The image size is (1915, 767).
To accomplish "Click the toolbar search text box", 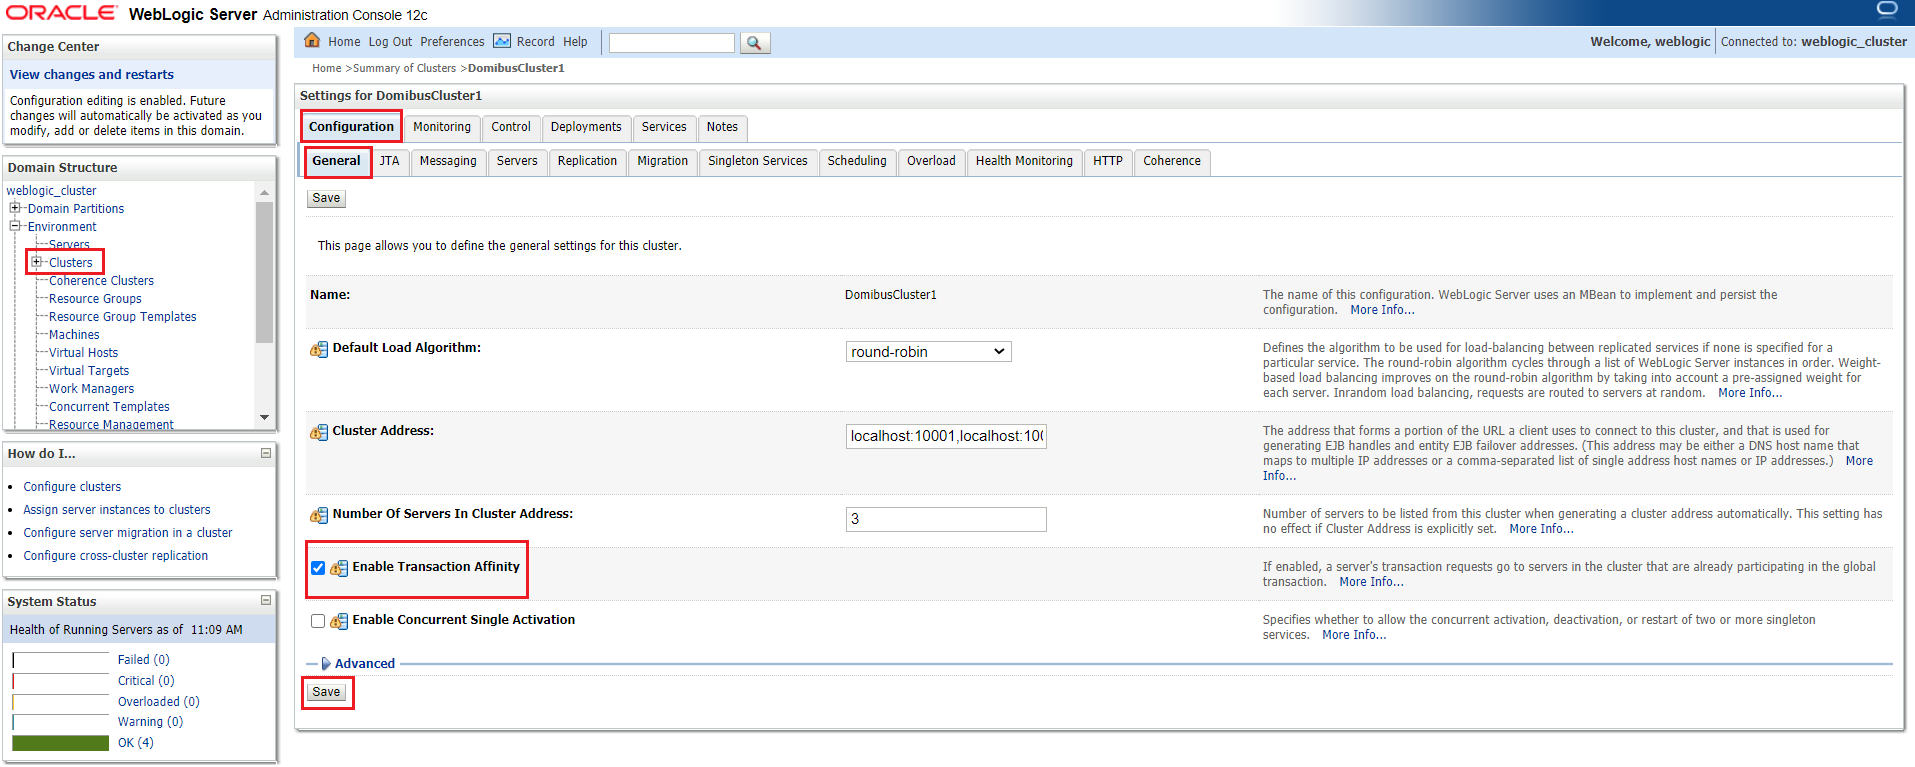I will pos(672,43).
